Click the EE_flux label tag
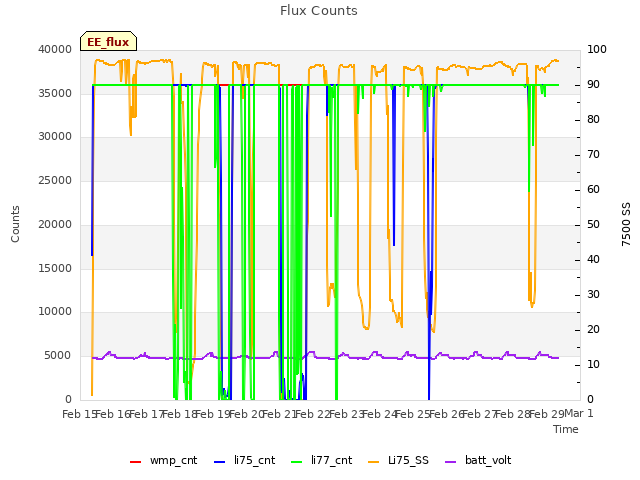Screen dimensions: 640x480 (108, 41)
